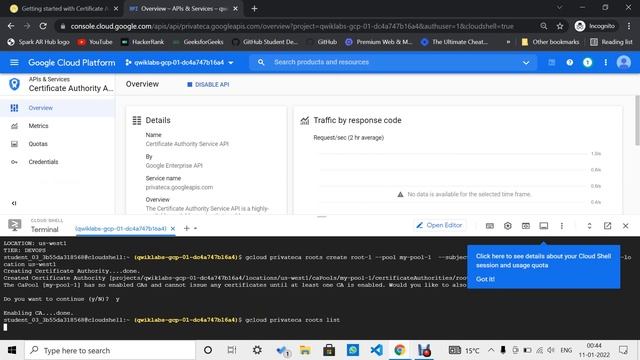Reload the page with refresh icon

coord(43,26)
